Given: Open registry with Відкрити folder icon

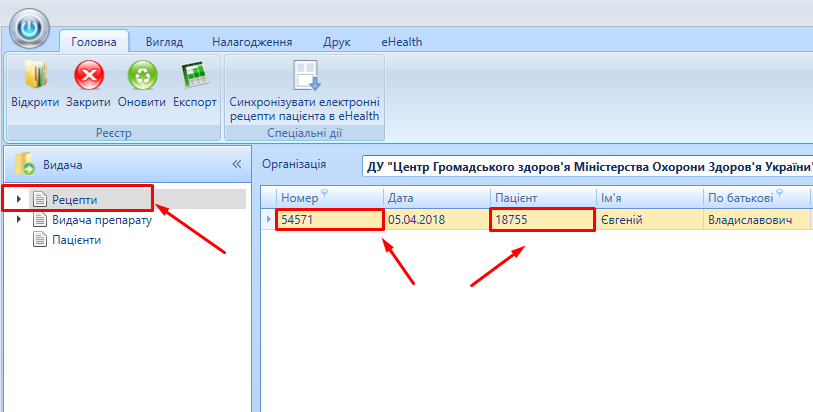Looking at the screenshot, I should (x=35, y=75).
